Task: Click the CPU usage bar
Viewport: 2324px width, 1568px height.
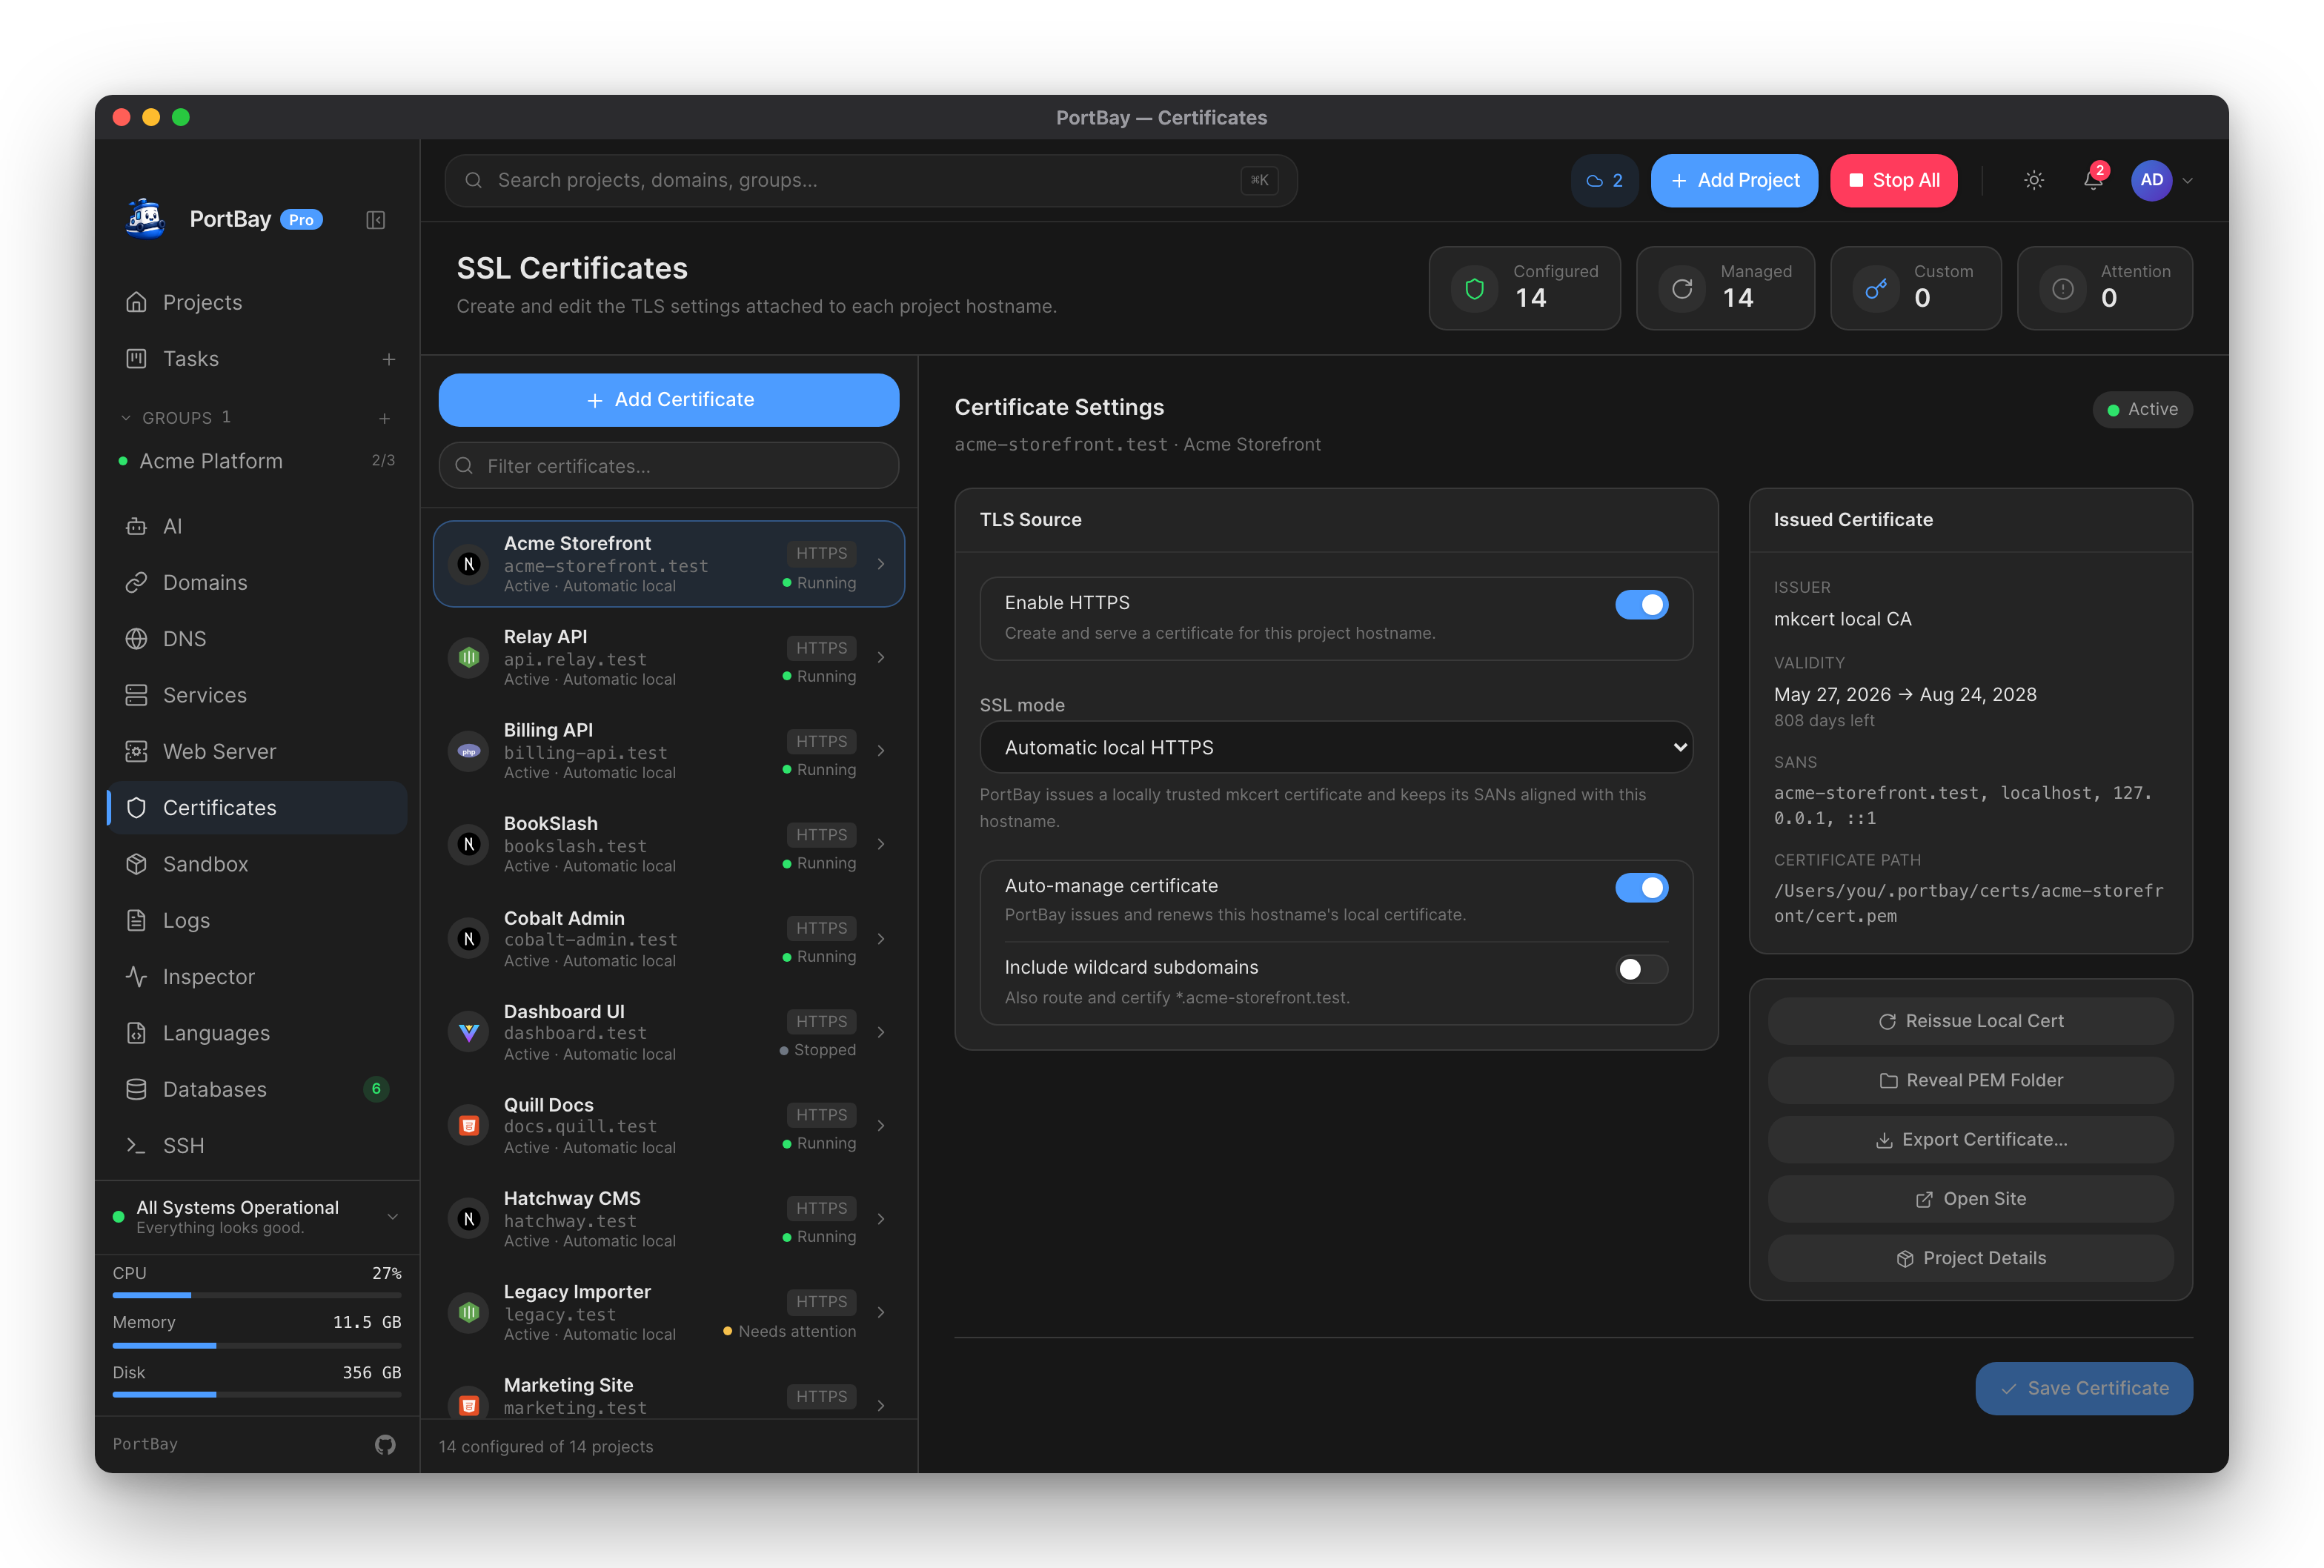Action: pos(257,1295)
